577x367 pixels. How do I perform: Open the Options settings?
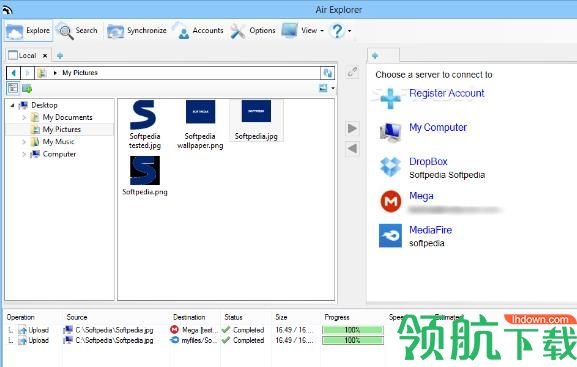[253, 31]
